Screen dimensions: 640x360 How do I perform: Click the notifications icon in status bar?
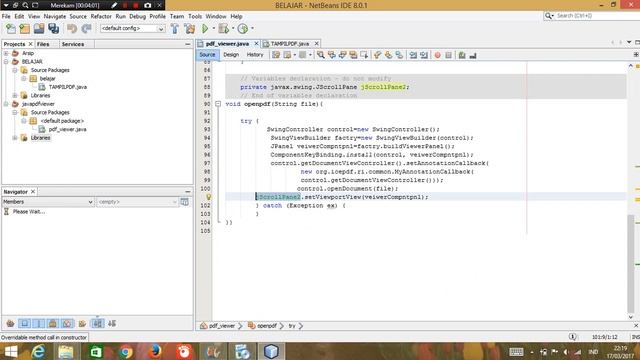pos(572,337)
